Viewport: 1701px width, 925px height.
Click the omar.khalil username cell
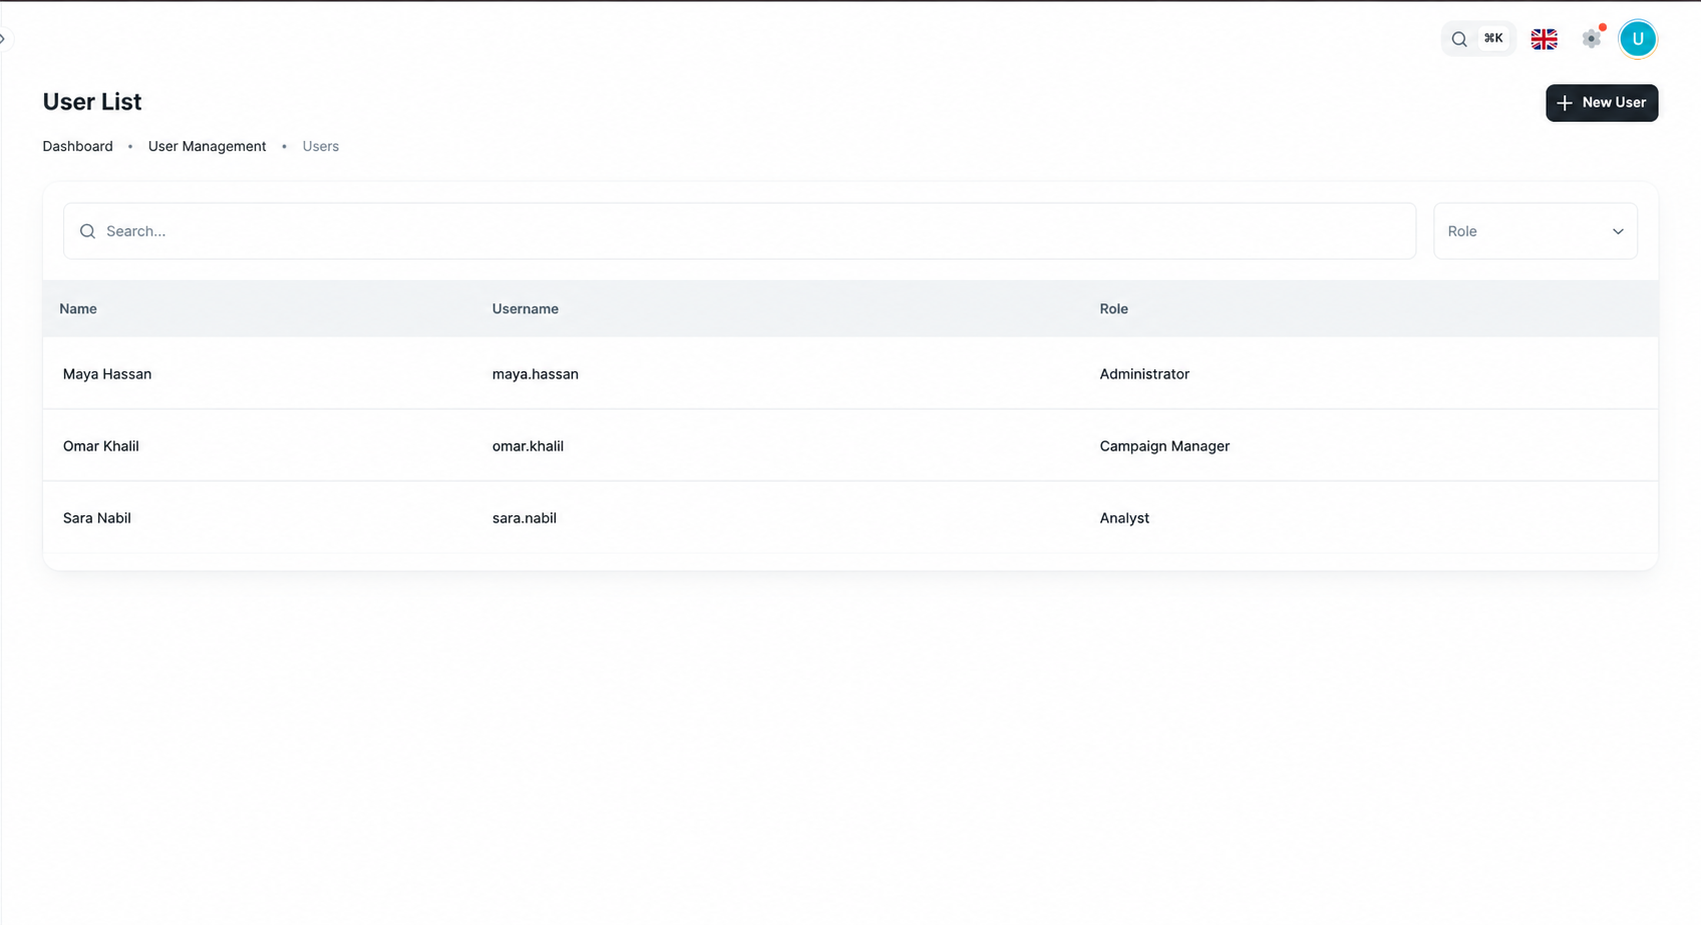click(528, 446)
